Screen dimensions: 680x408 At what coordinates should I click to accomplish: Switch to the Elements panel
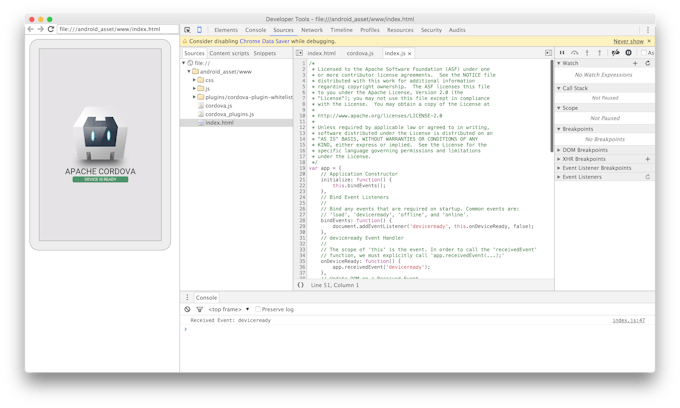(226, 30)
